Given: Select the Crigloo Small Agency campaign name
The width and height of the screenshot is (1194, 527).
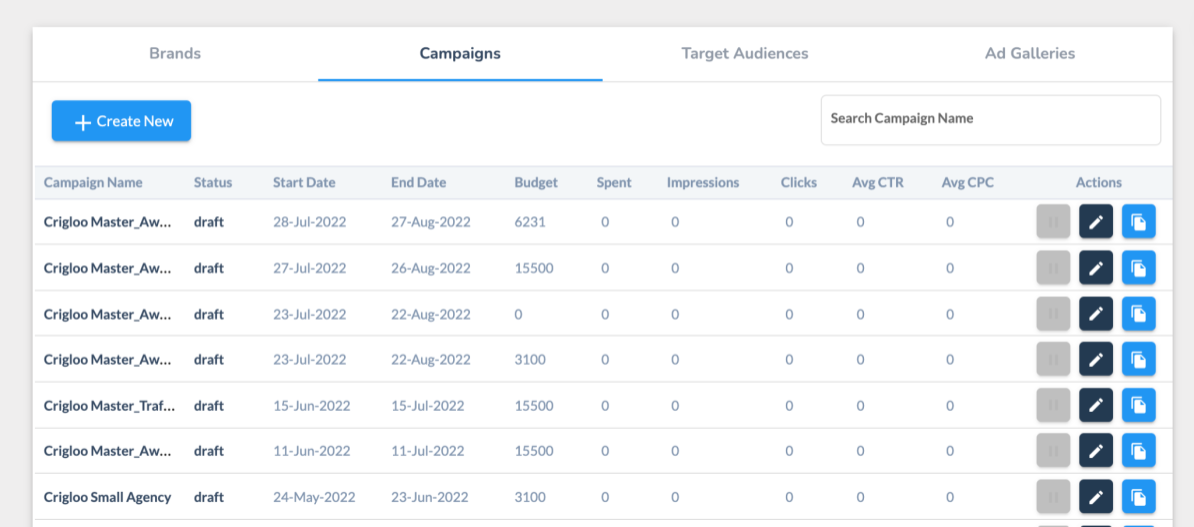Looking at the screenshot, I should pyautogui.click(x=107, y=497).
